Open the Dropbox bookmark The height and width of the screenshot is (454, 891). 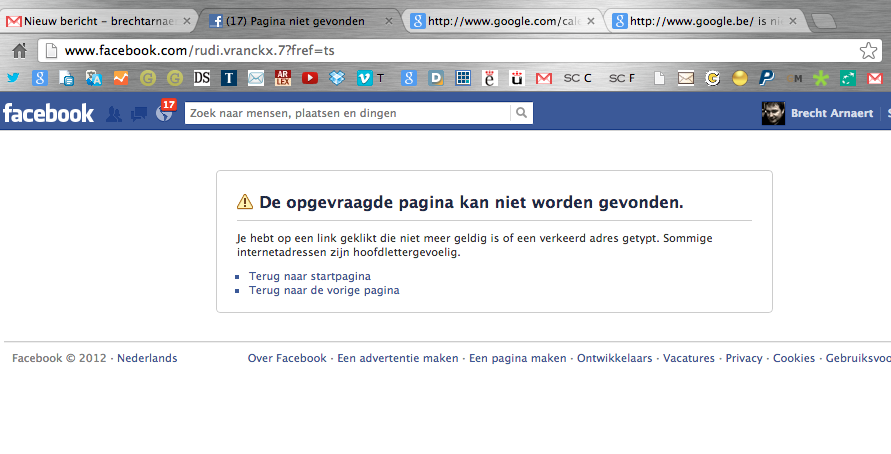337,78
